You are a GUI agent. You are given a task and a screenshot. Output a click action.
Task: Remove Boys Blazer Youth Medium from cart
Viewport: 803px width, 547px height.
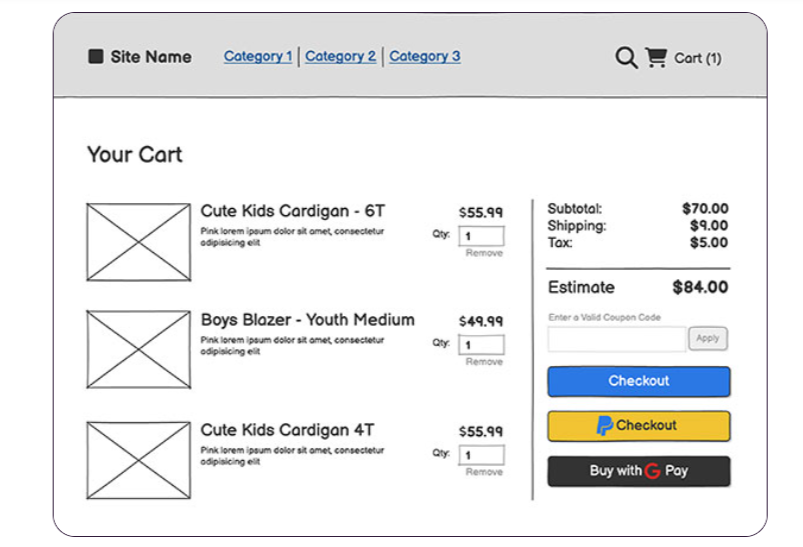[484, 362]
